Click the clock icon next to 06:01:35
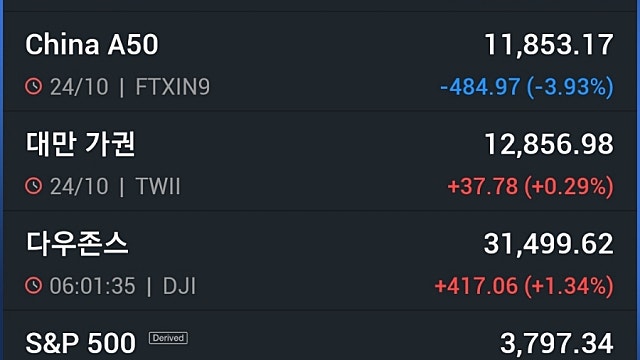 [x=33, y=285]
